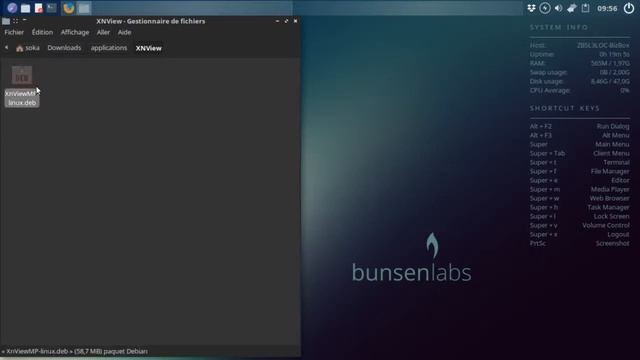Click the XnViewMP-linux.deb file name label

[x=22, y=98]
